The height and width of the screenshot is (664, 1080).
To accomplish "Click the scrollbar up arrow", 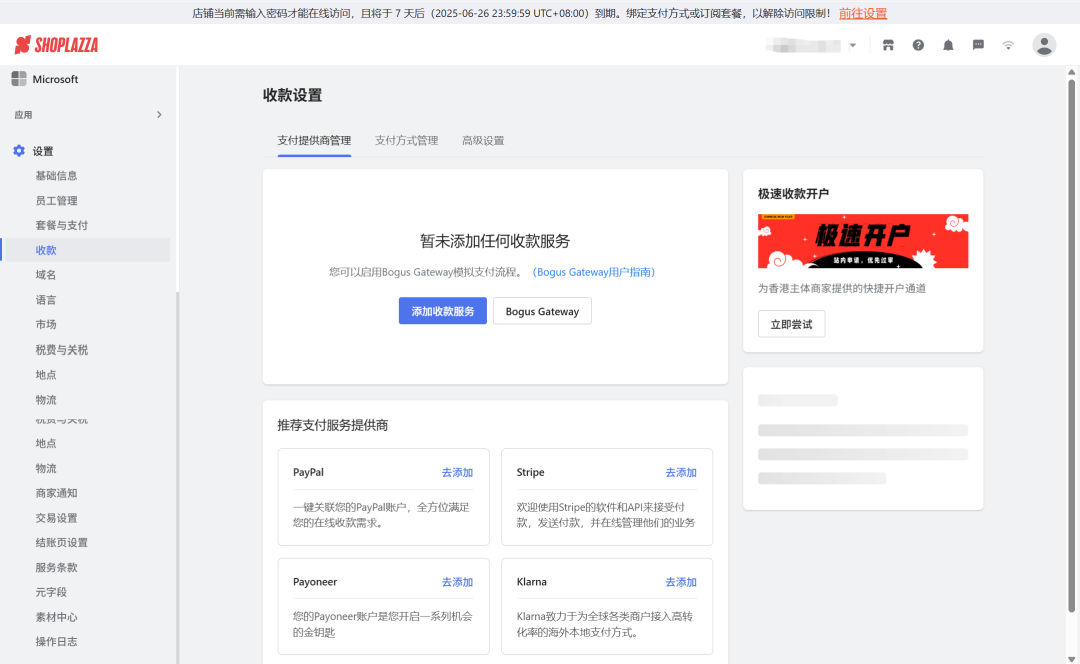I will tap(1071, 72).
